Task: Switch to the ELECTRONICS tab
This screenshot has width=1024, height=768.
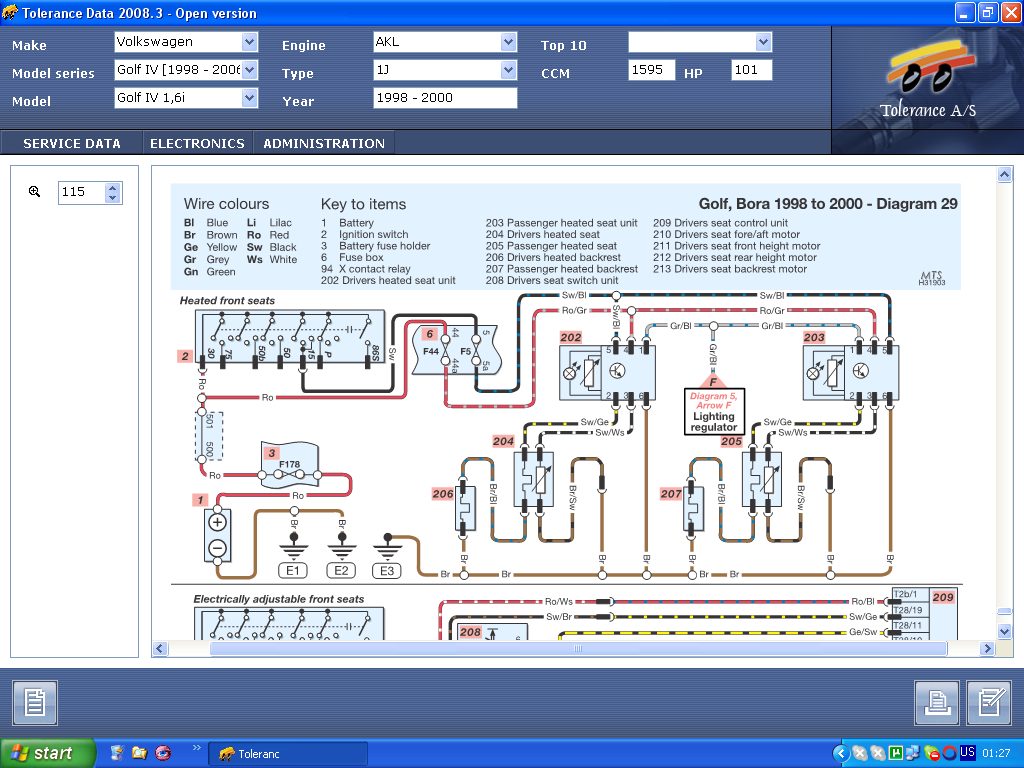Action: pos(197,143)
